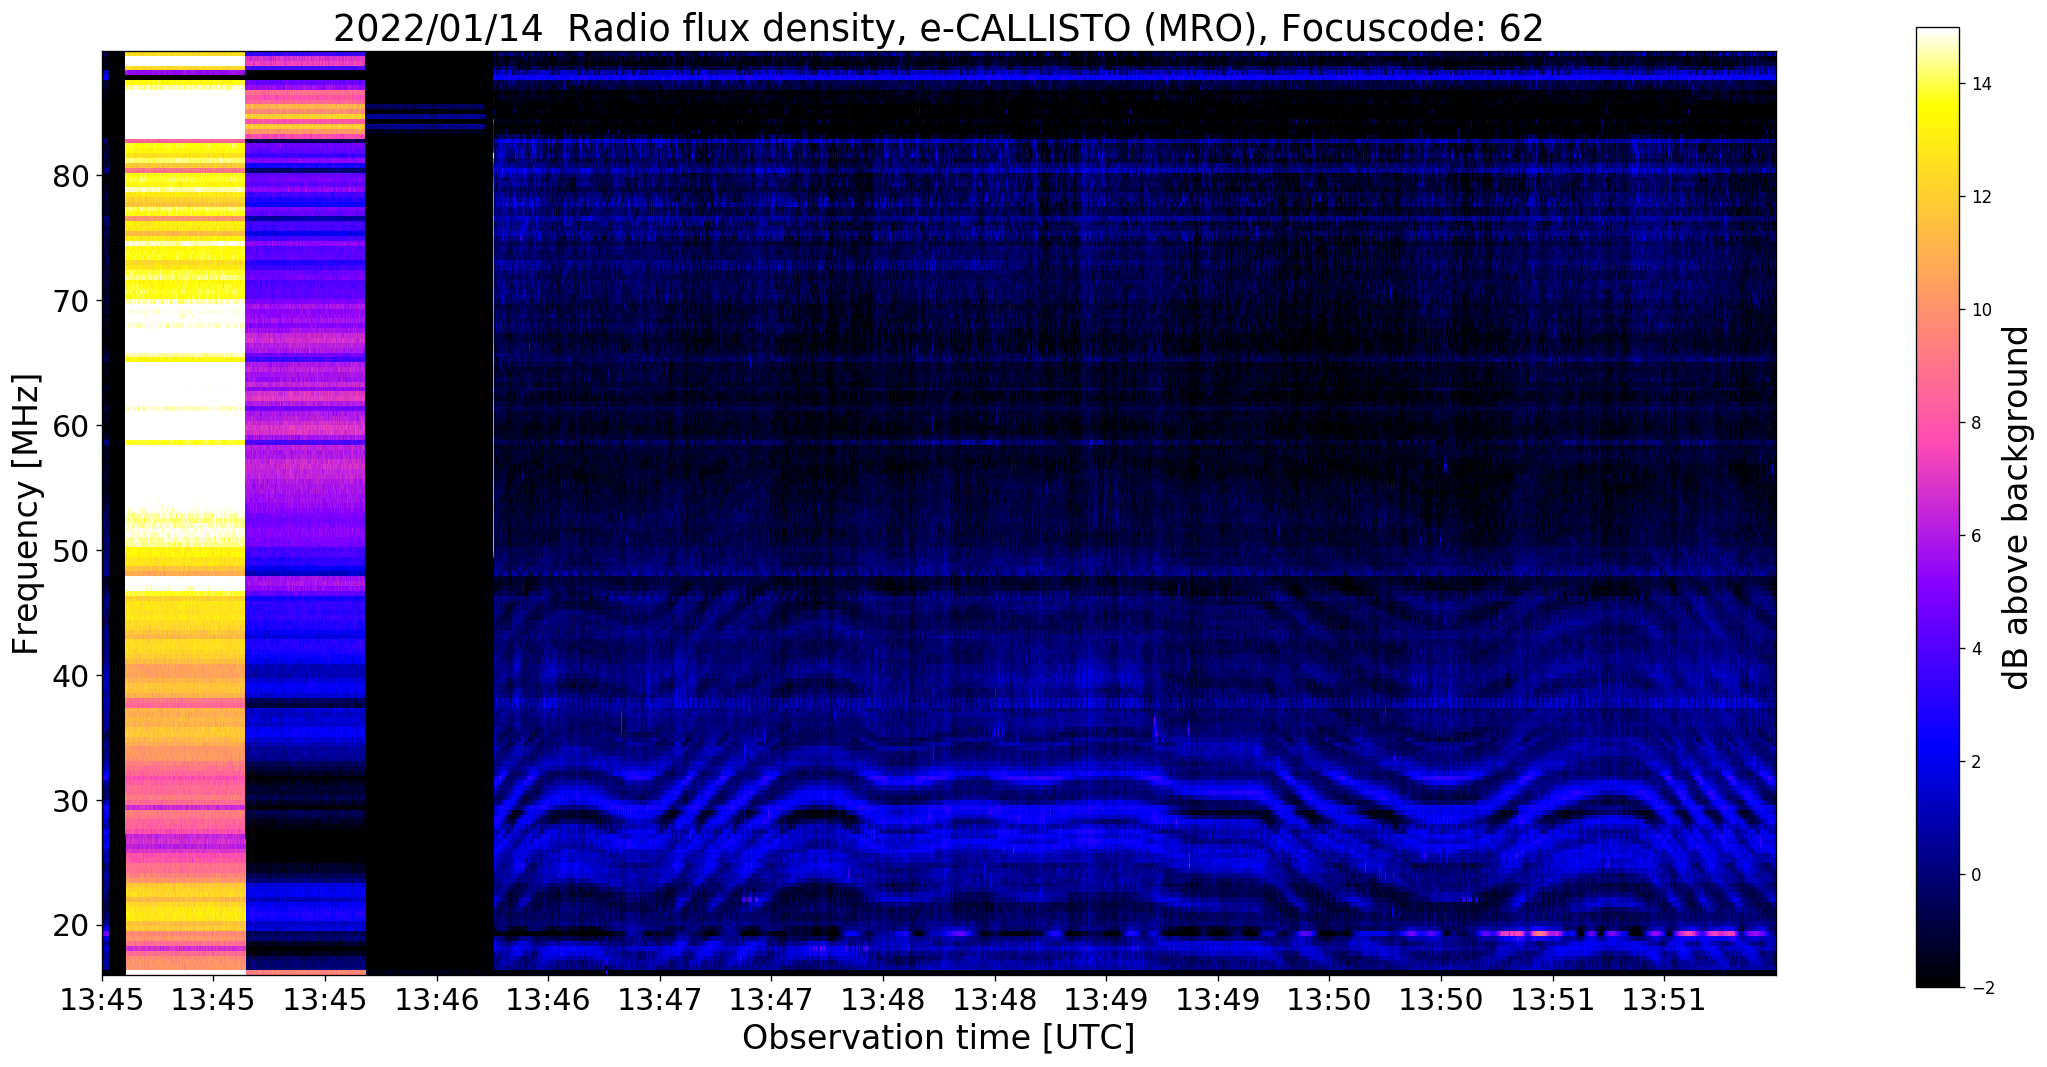This screenshot has width=2047, height=1067.
Task: Click the 20 tick on frequency axis
Action: click(x=71, y=926)
